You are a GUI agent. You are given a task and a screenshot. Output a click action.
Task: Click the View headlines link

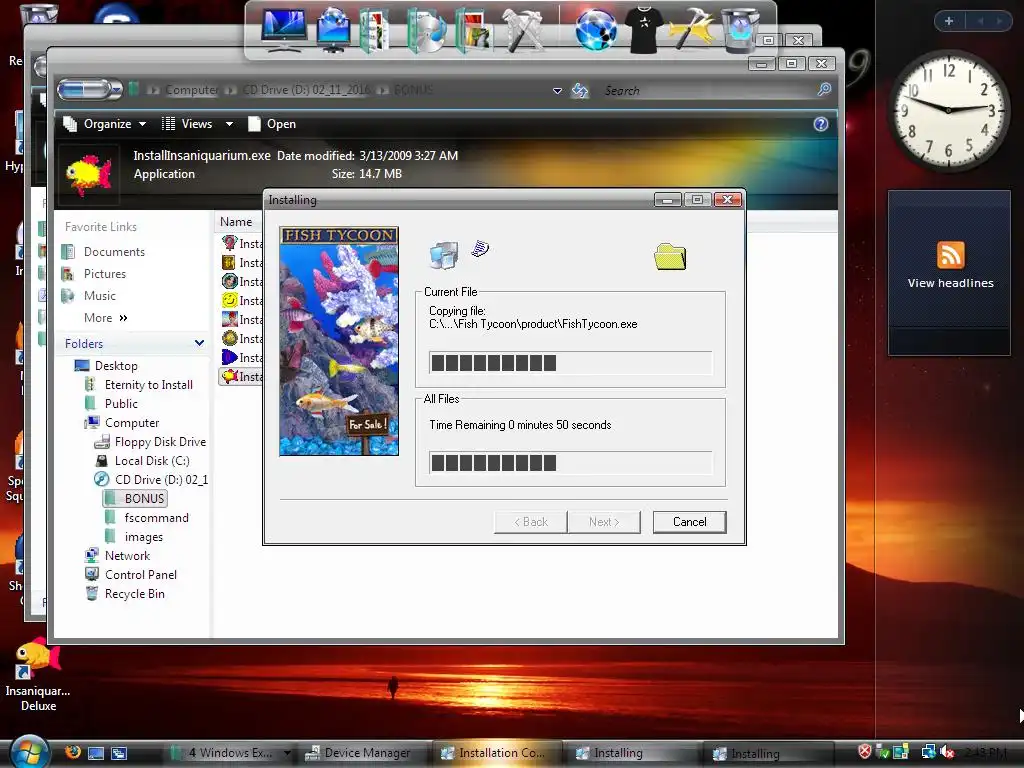pos(950,283)
